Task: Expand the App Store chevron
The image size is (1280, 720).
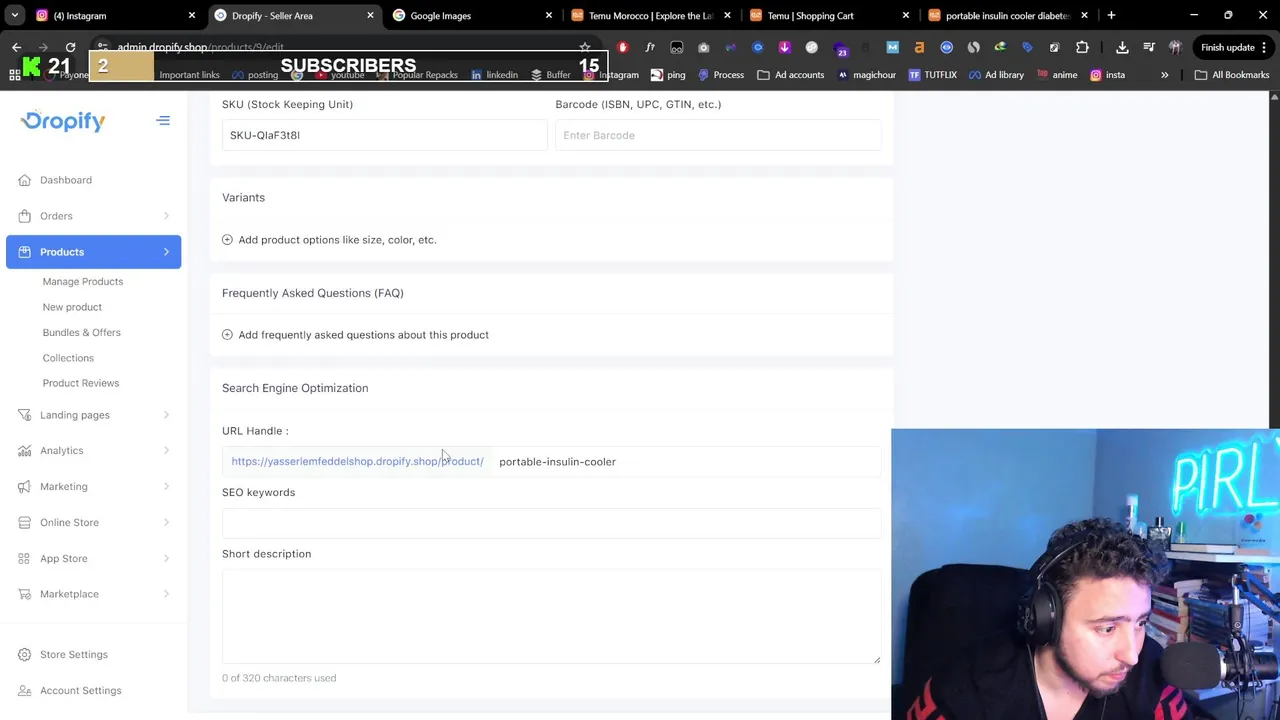Action: pos(166,559)
